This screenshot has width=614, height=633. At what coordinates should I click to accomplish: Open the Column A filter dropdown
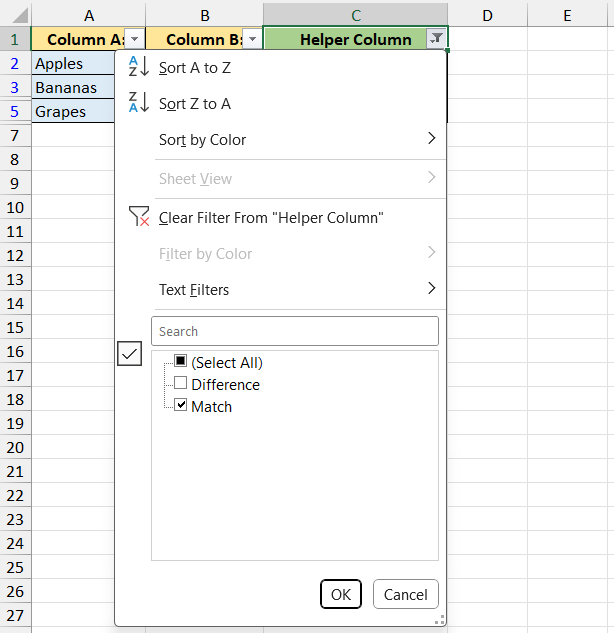(134, 39)
